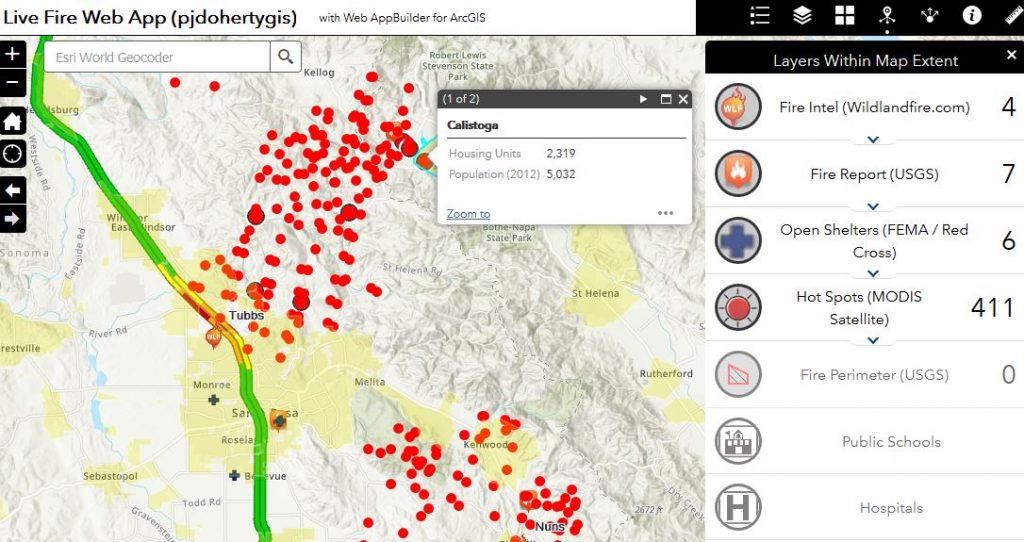
Task: Click the My Location target button
Action: tap(12, 154)
